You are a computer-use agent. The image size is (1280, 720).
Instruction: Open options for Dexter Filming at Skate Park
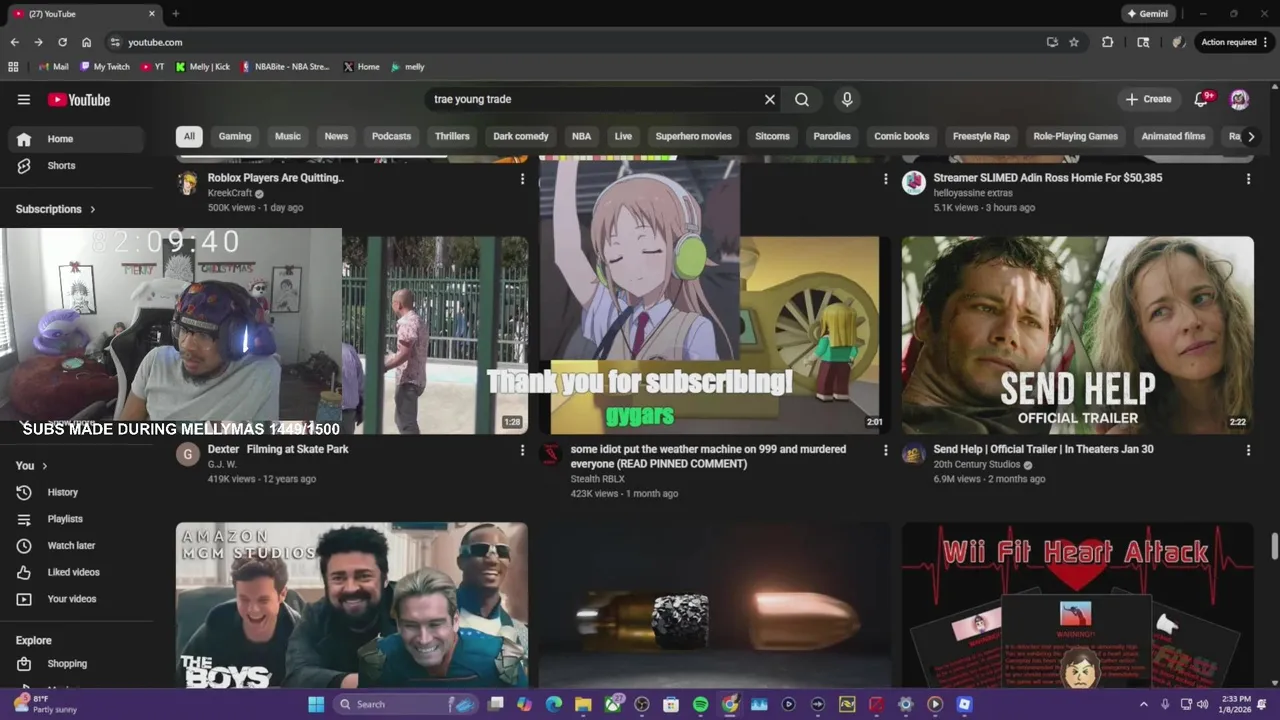522,451
